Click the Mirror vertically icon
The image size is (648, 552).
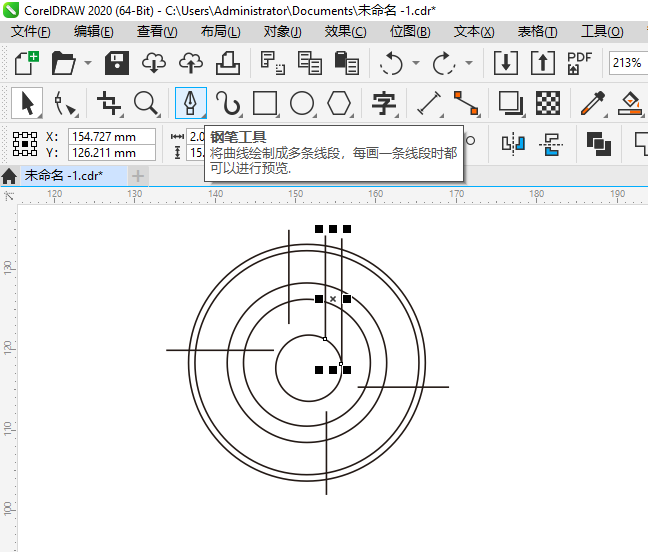[x=551, y=144]
